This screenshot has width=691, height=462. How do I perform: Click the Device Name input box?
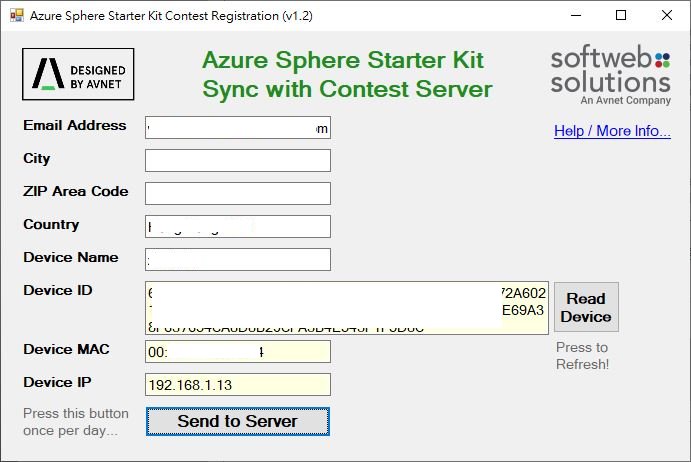click(x=238, y=260)
